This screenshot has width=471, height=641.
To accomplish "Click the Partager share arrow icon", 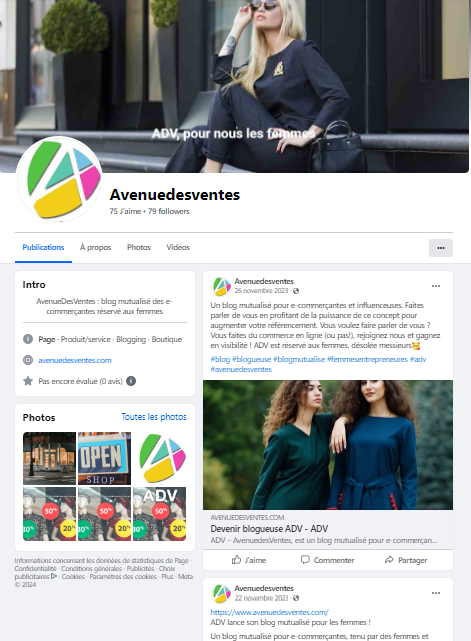I will pyautogui.click(x=389, y=560).
